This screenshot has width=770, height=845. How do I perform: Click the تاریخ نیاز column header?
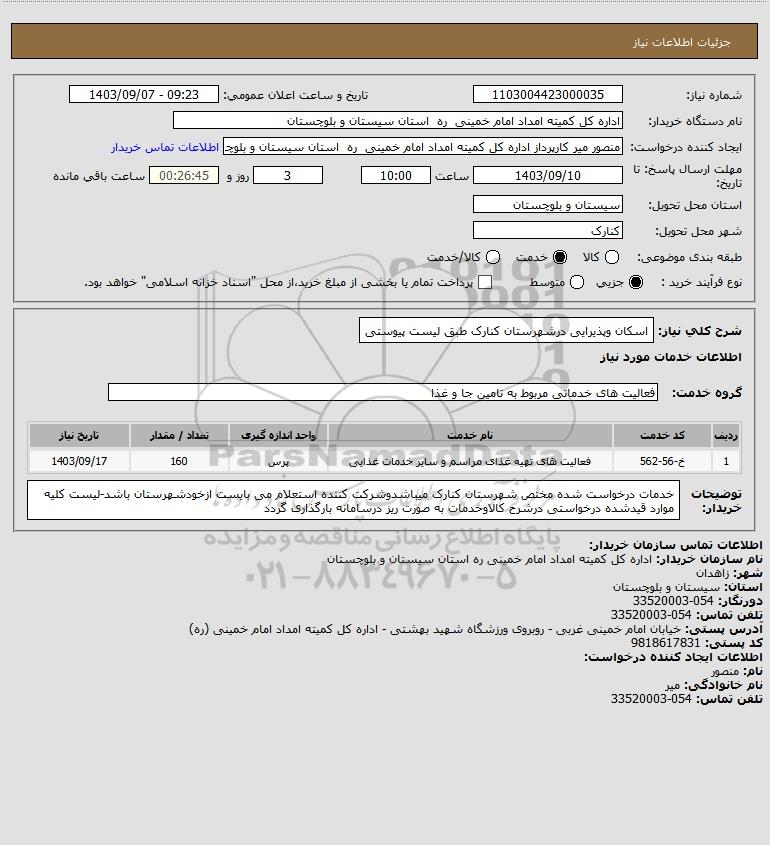(x=79, y=435)
